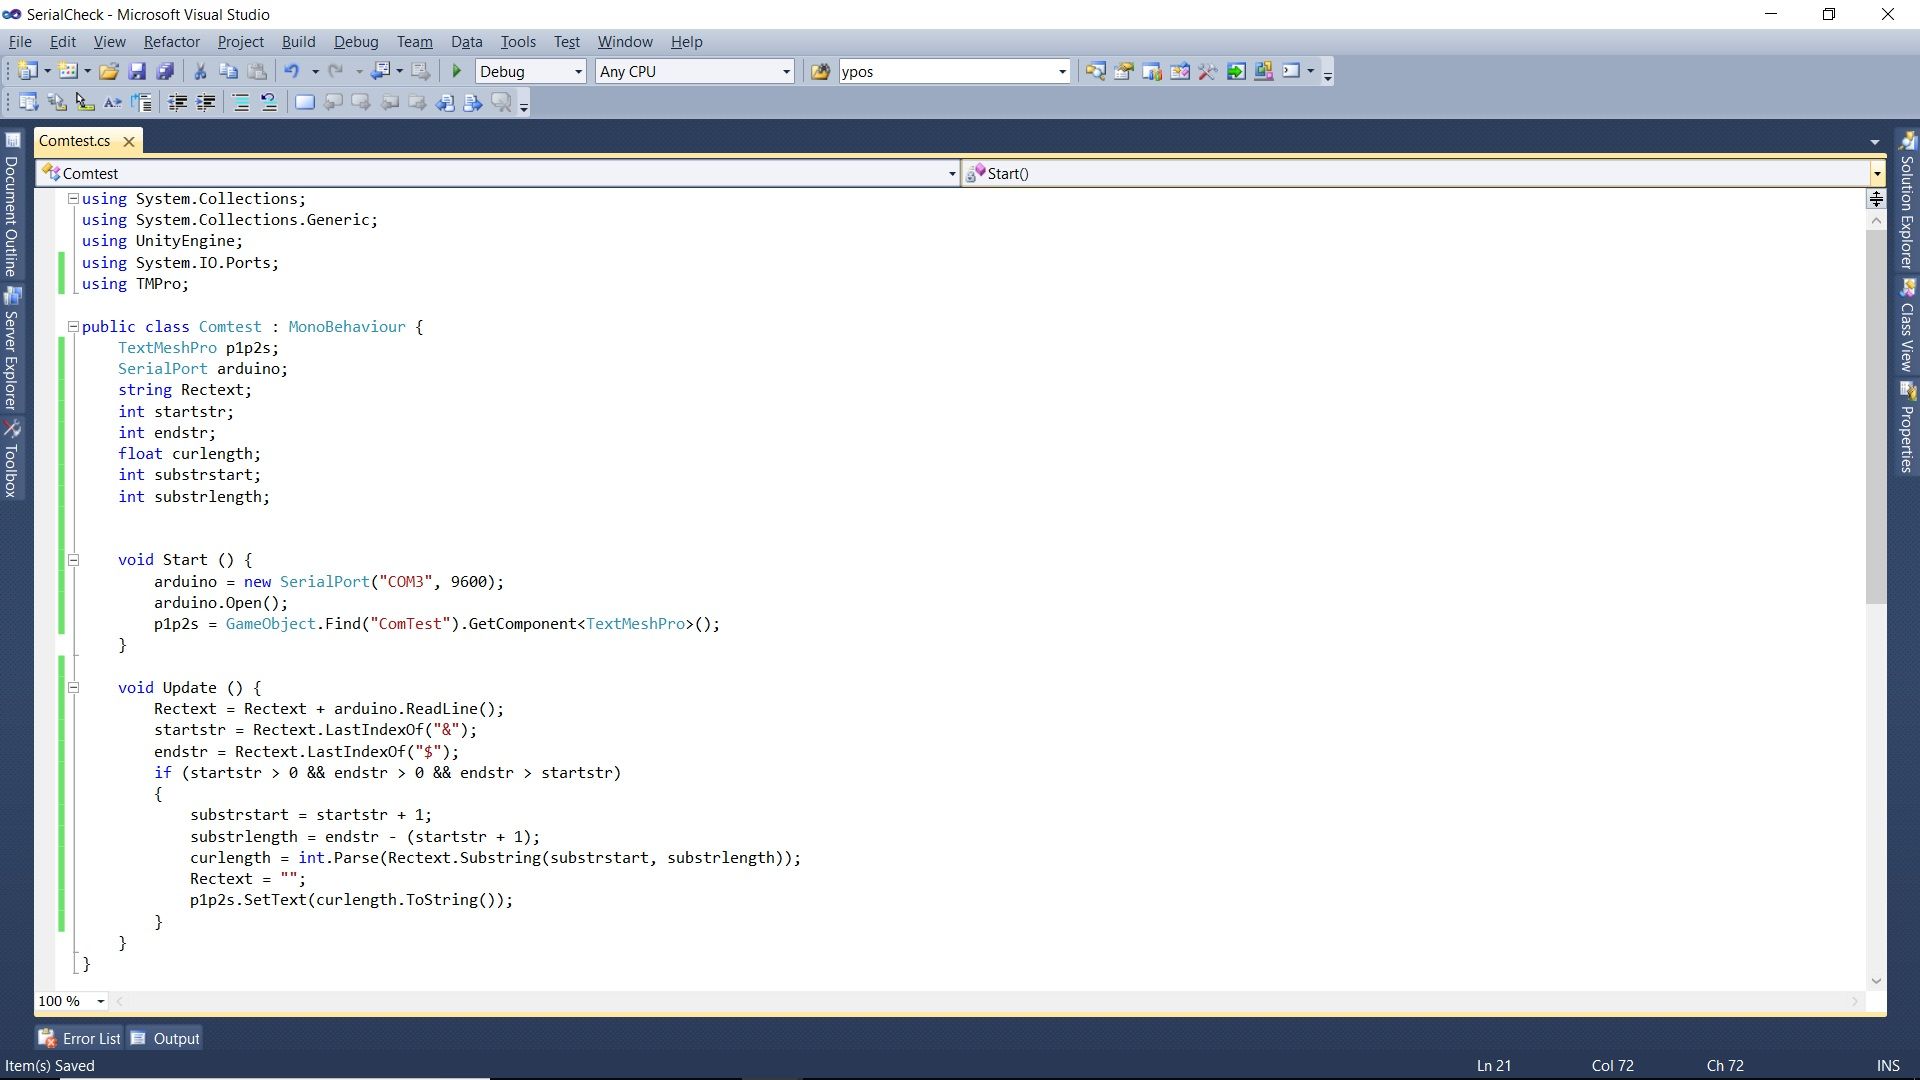Open the Error List panel
The image size is (1920, 1080).
click(x=79, y=1037)
